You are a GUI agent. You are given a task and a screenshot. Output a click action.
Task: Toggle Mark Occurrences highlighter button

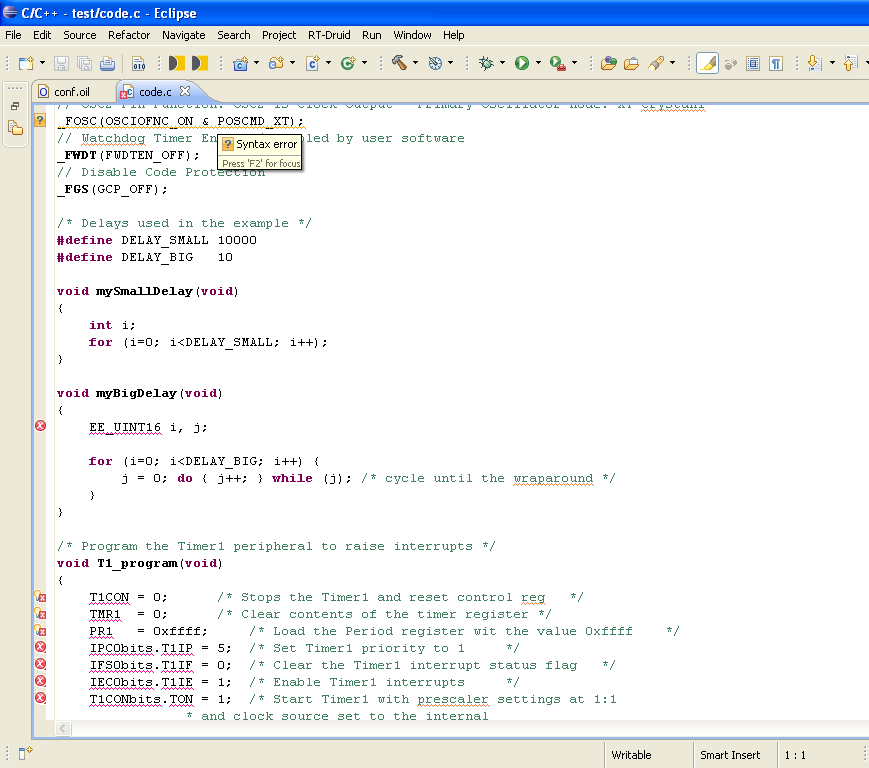708,63
